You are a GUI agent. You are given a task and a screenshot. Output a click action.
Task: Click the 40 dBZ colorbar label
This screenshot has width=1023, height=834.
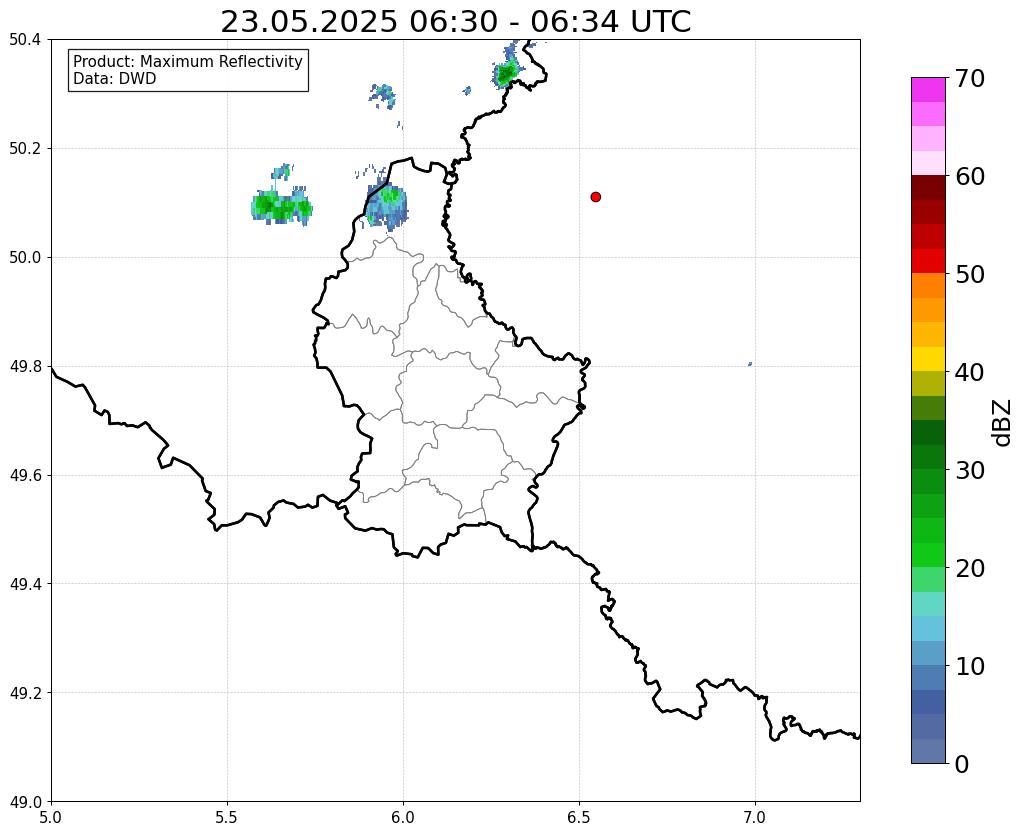(970, 372)
